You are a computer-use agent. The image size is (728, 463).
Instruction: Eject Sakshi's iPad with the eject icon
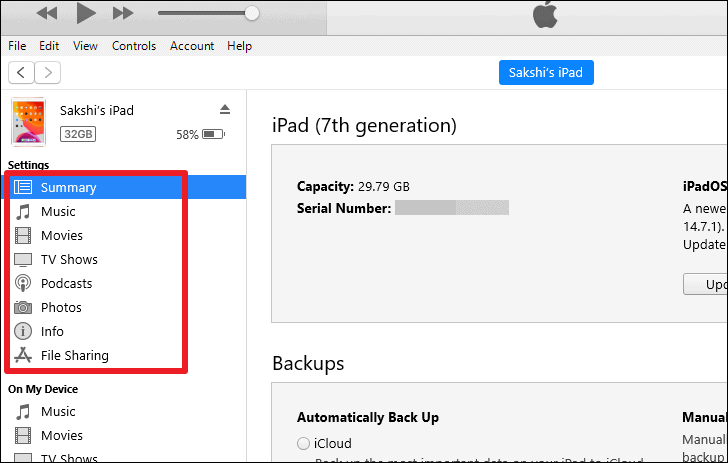pos(225,110)
